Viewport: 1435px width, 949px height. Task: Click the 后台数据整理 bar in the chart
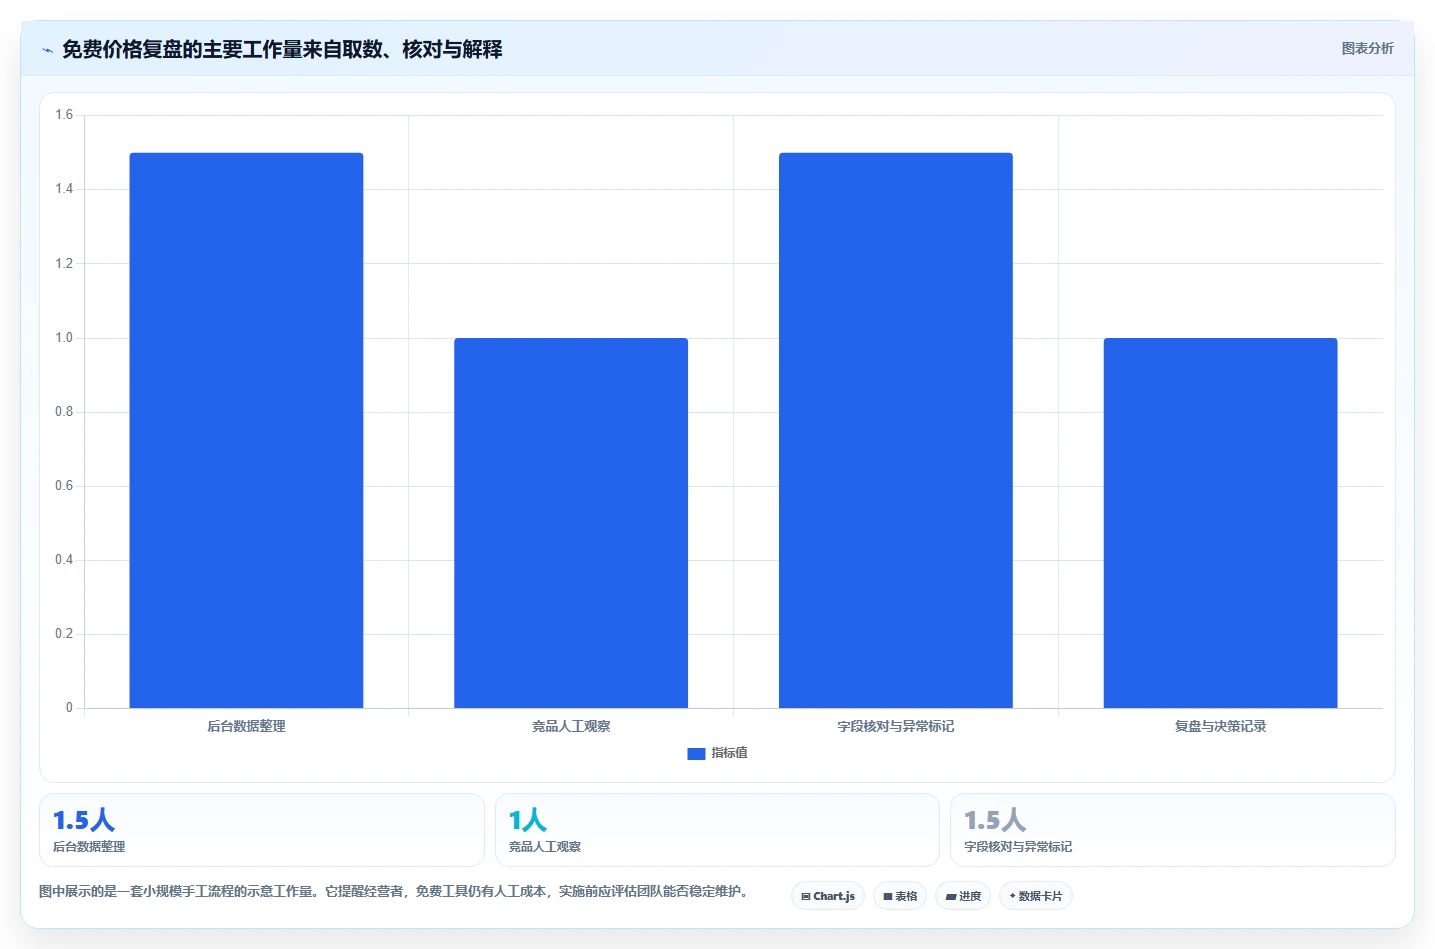coord(246,430)
